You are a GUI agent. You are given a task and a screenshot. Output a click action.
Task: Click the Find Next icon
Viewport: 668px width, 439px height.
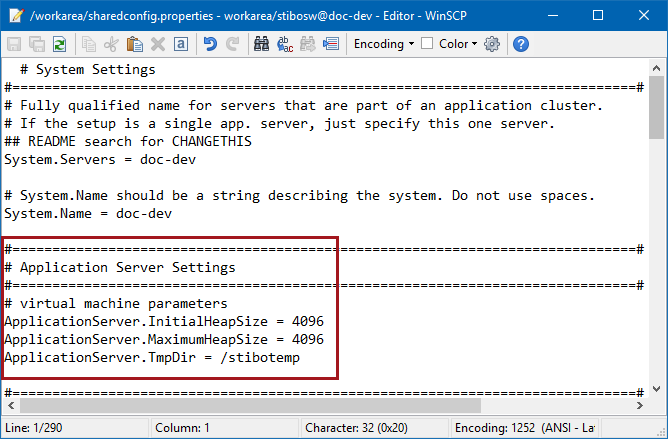(x=308, y=44)
